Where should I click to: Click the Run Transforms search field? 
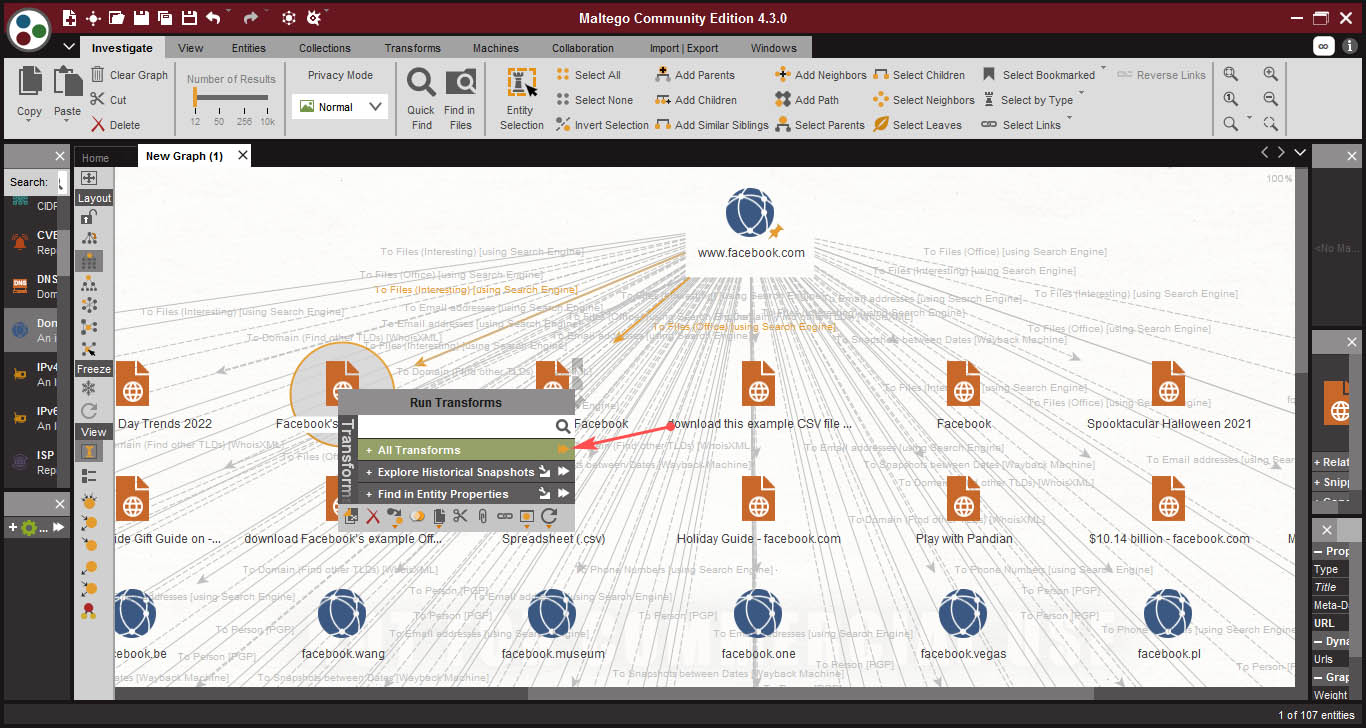point(456,426)
